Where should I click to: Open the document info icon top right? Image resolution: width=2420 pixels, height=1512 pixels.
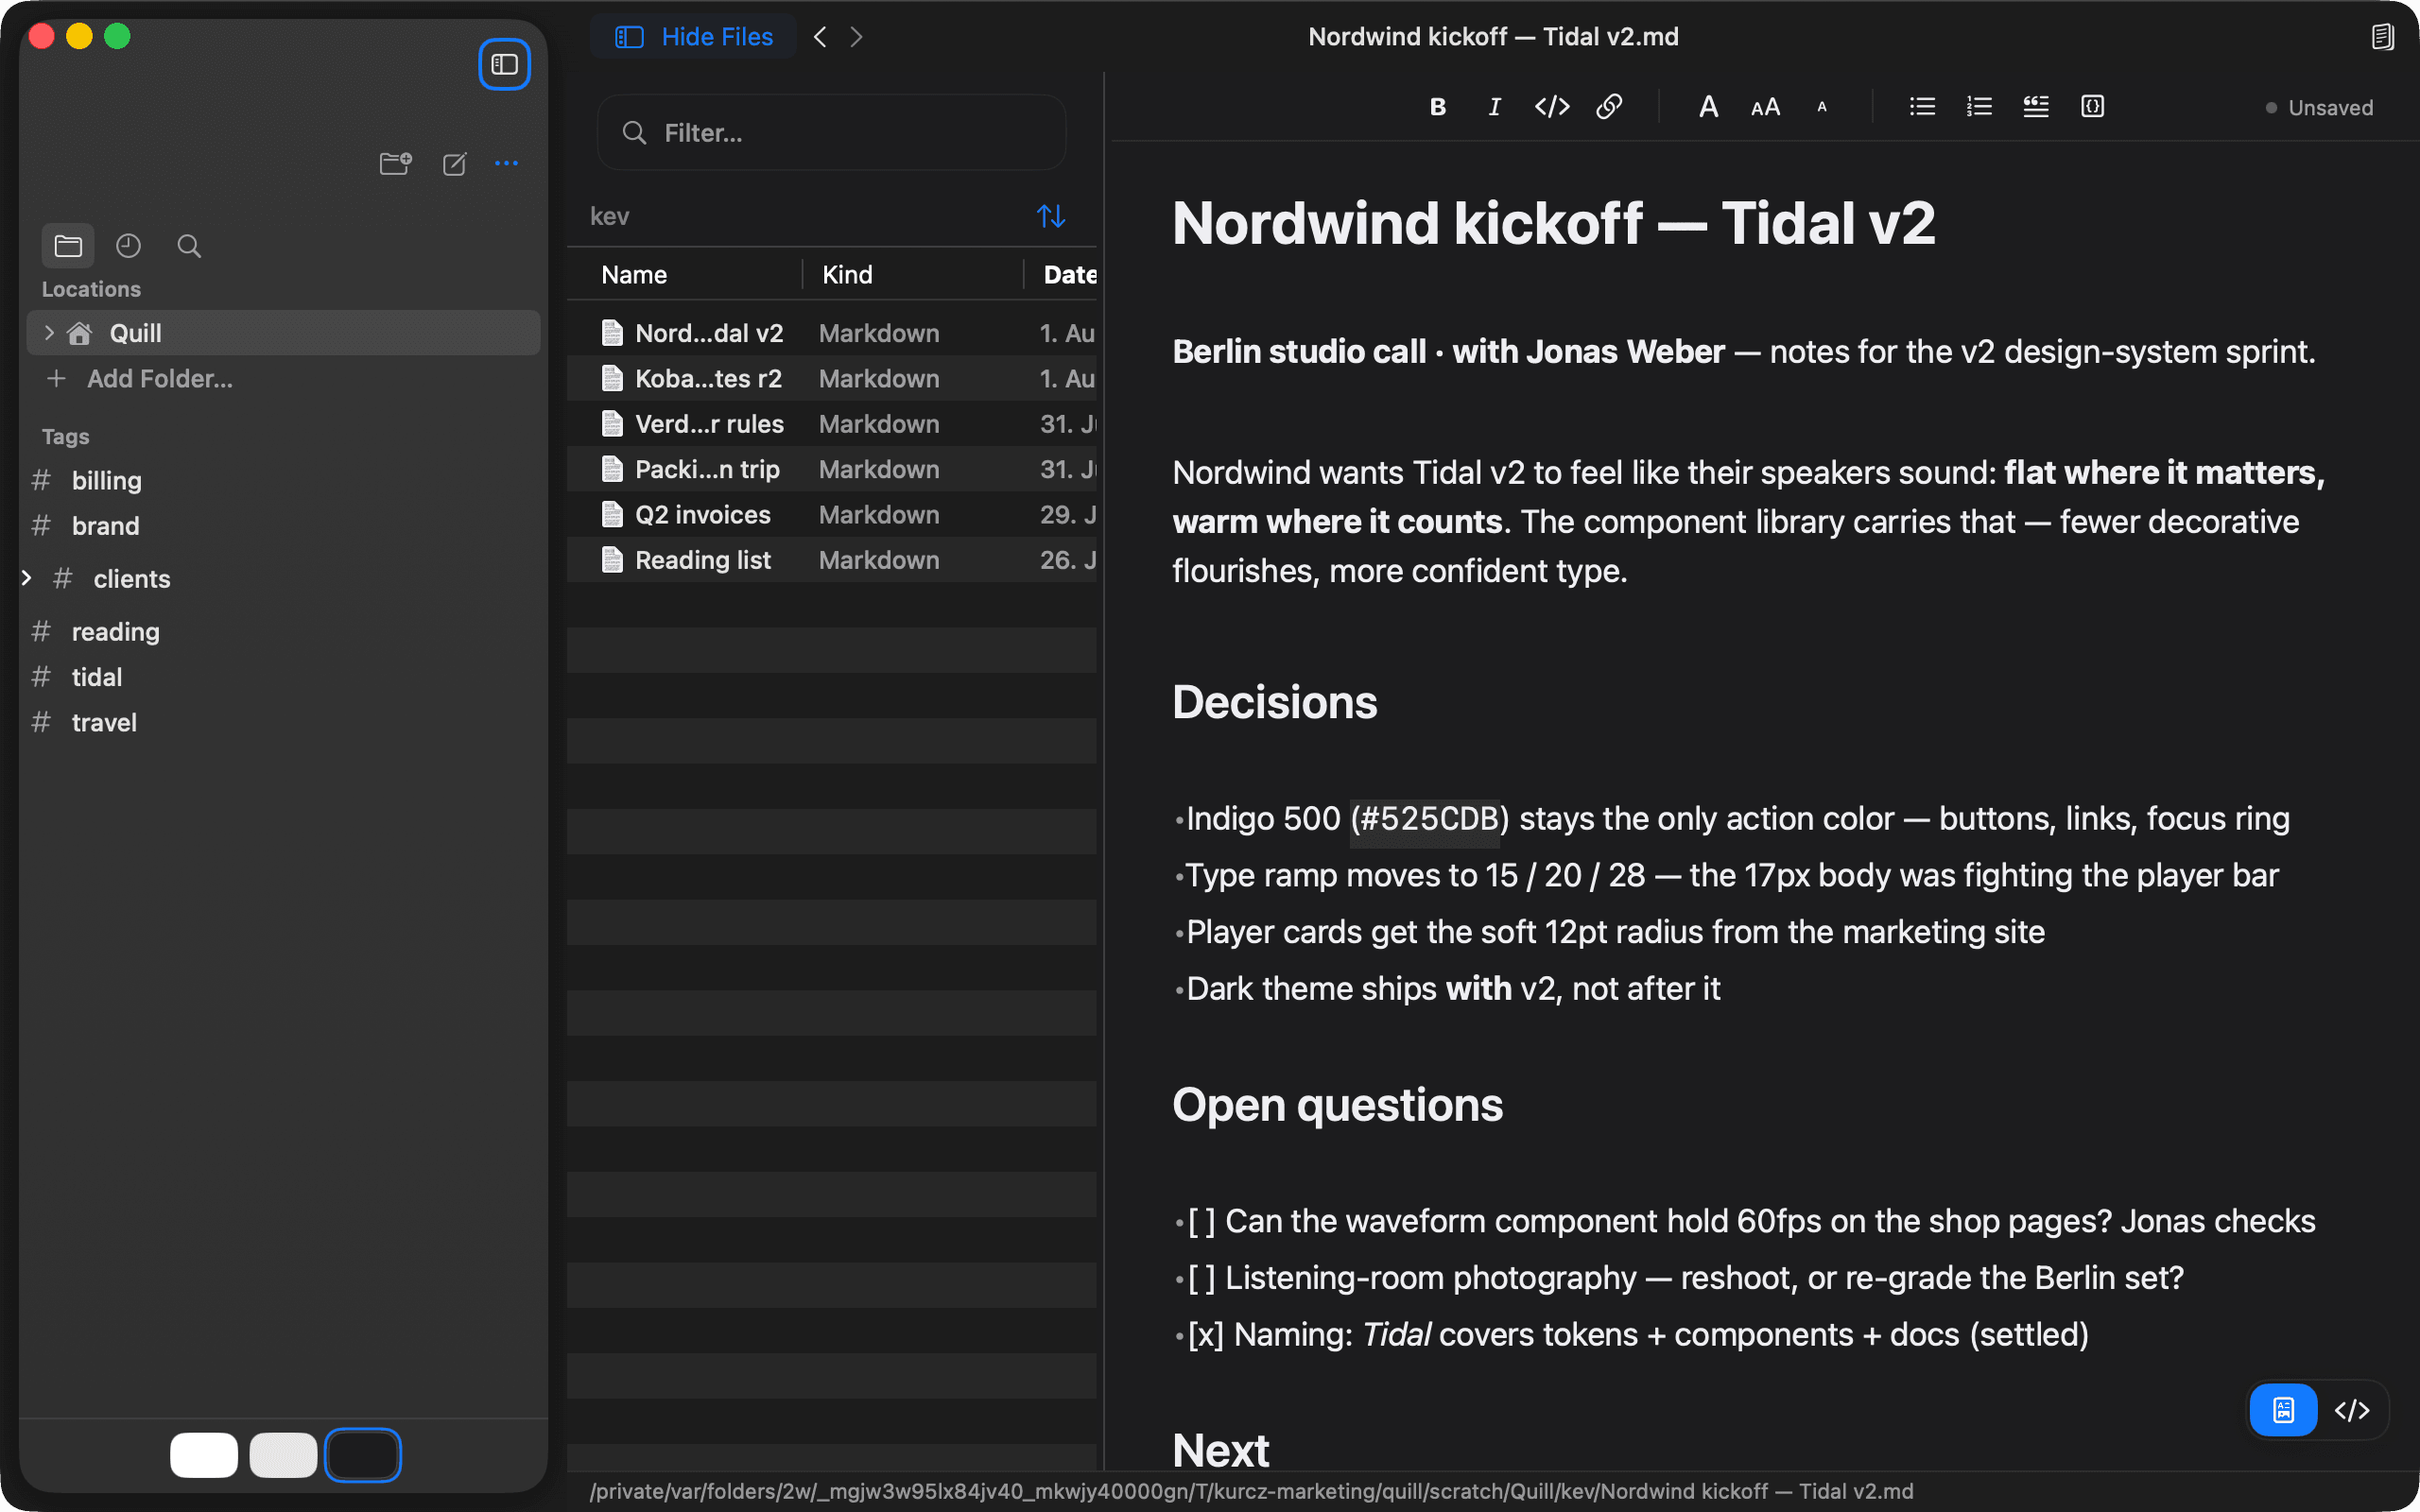click(2382, 37)
